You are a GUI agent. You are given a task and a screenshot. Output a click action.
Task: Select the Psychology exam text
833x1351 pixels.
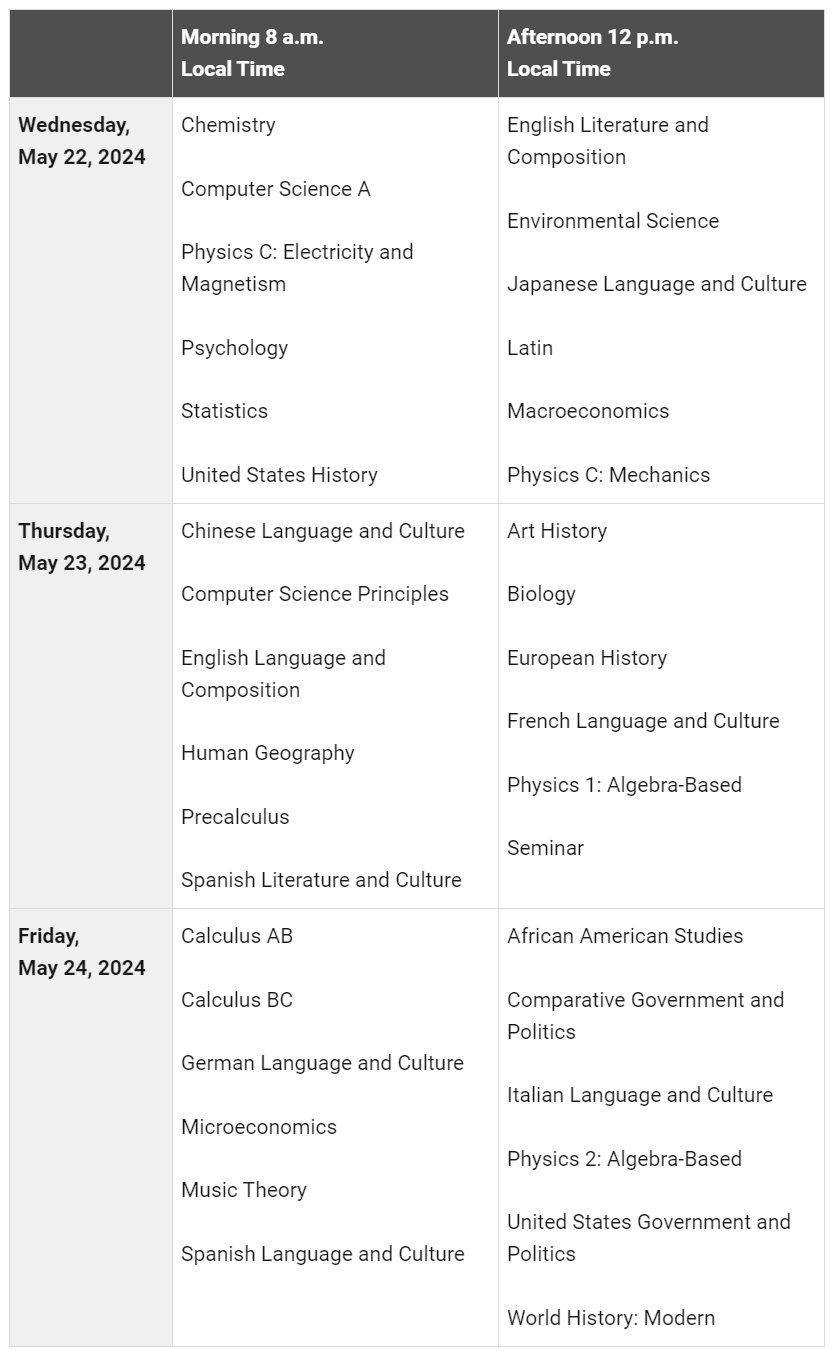coord(234,348)
